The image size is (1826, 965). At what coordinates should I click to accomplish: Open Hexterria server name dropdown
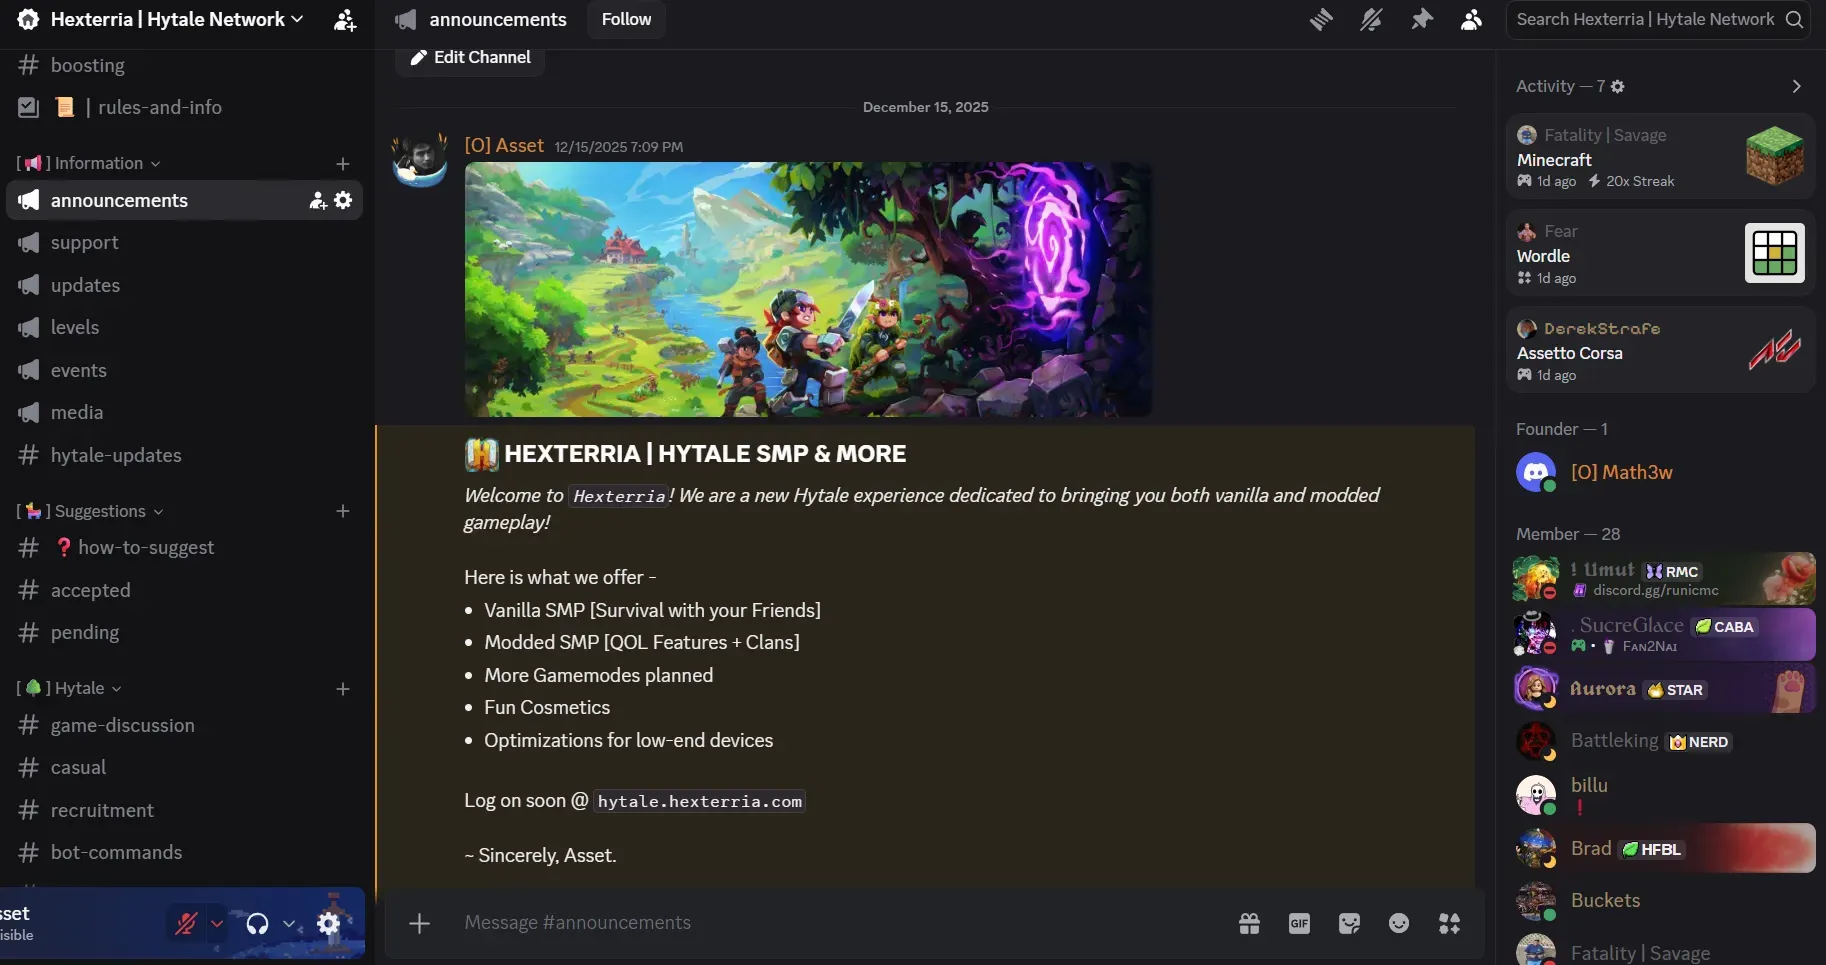(176, 20)
